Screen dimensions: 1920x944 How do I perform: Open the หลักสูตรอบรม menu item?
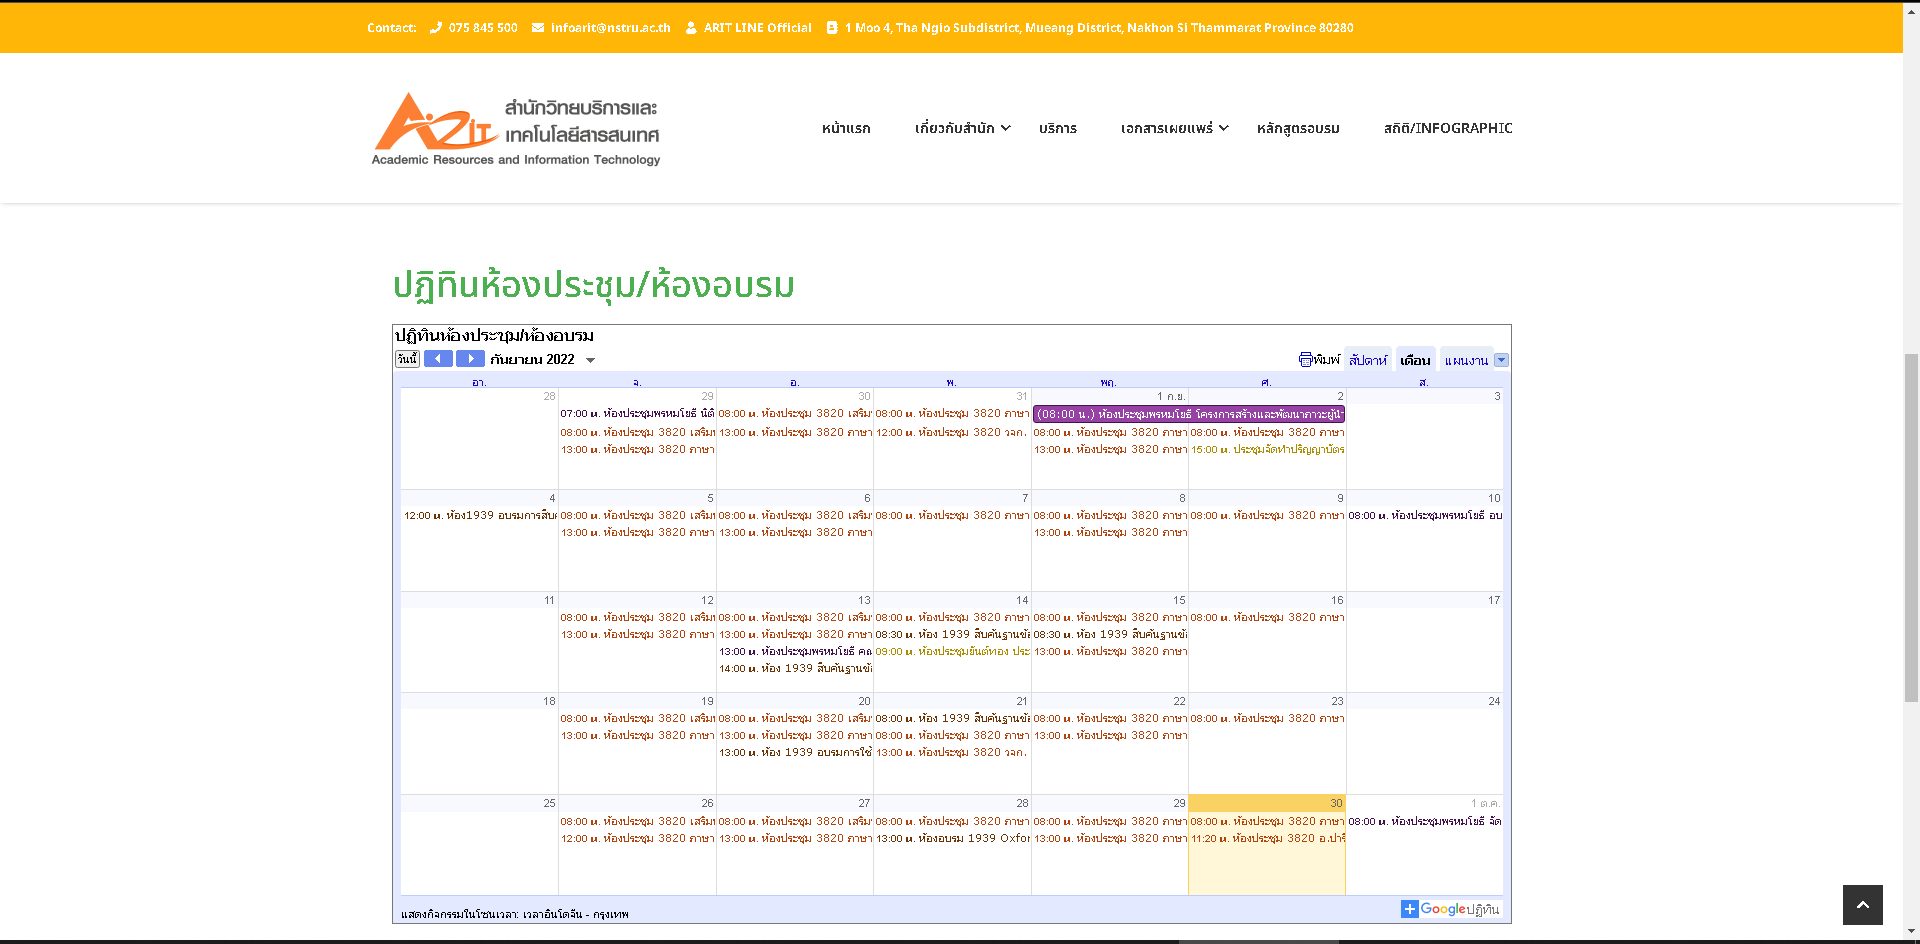[1298, 128]
